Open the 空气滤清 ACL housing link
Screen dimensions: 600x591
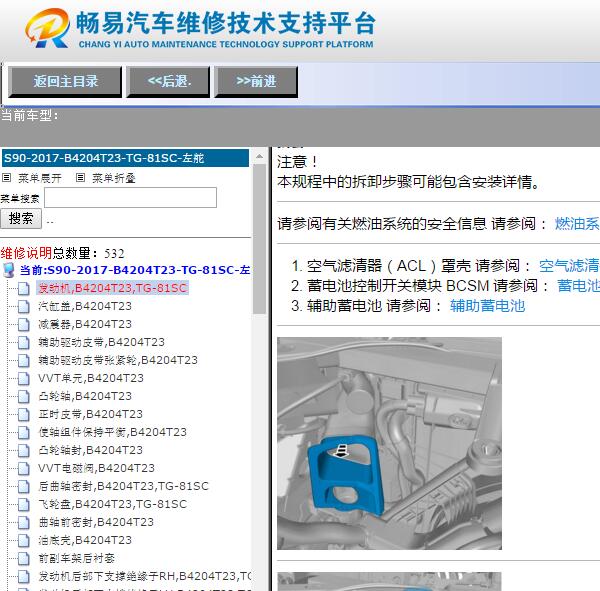point(569,266)
